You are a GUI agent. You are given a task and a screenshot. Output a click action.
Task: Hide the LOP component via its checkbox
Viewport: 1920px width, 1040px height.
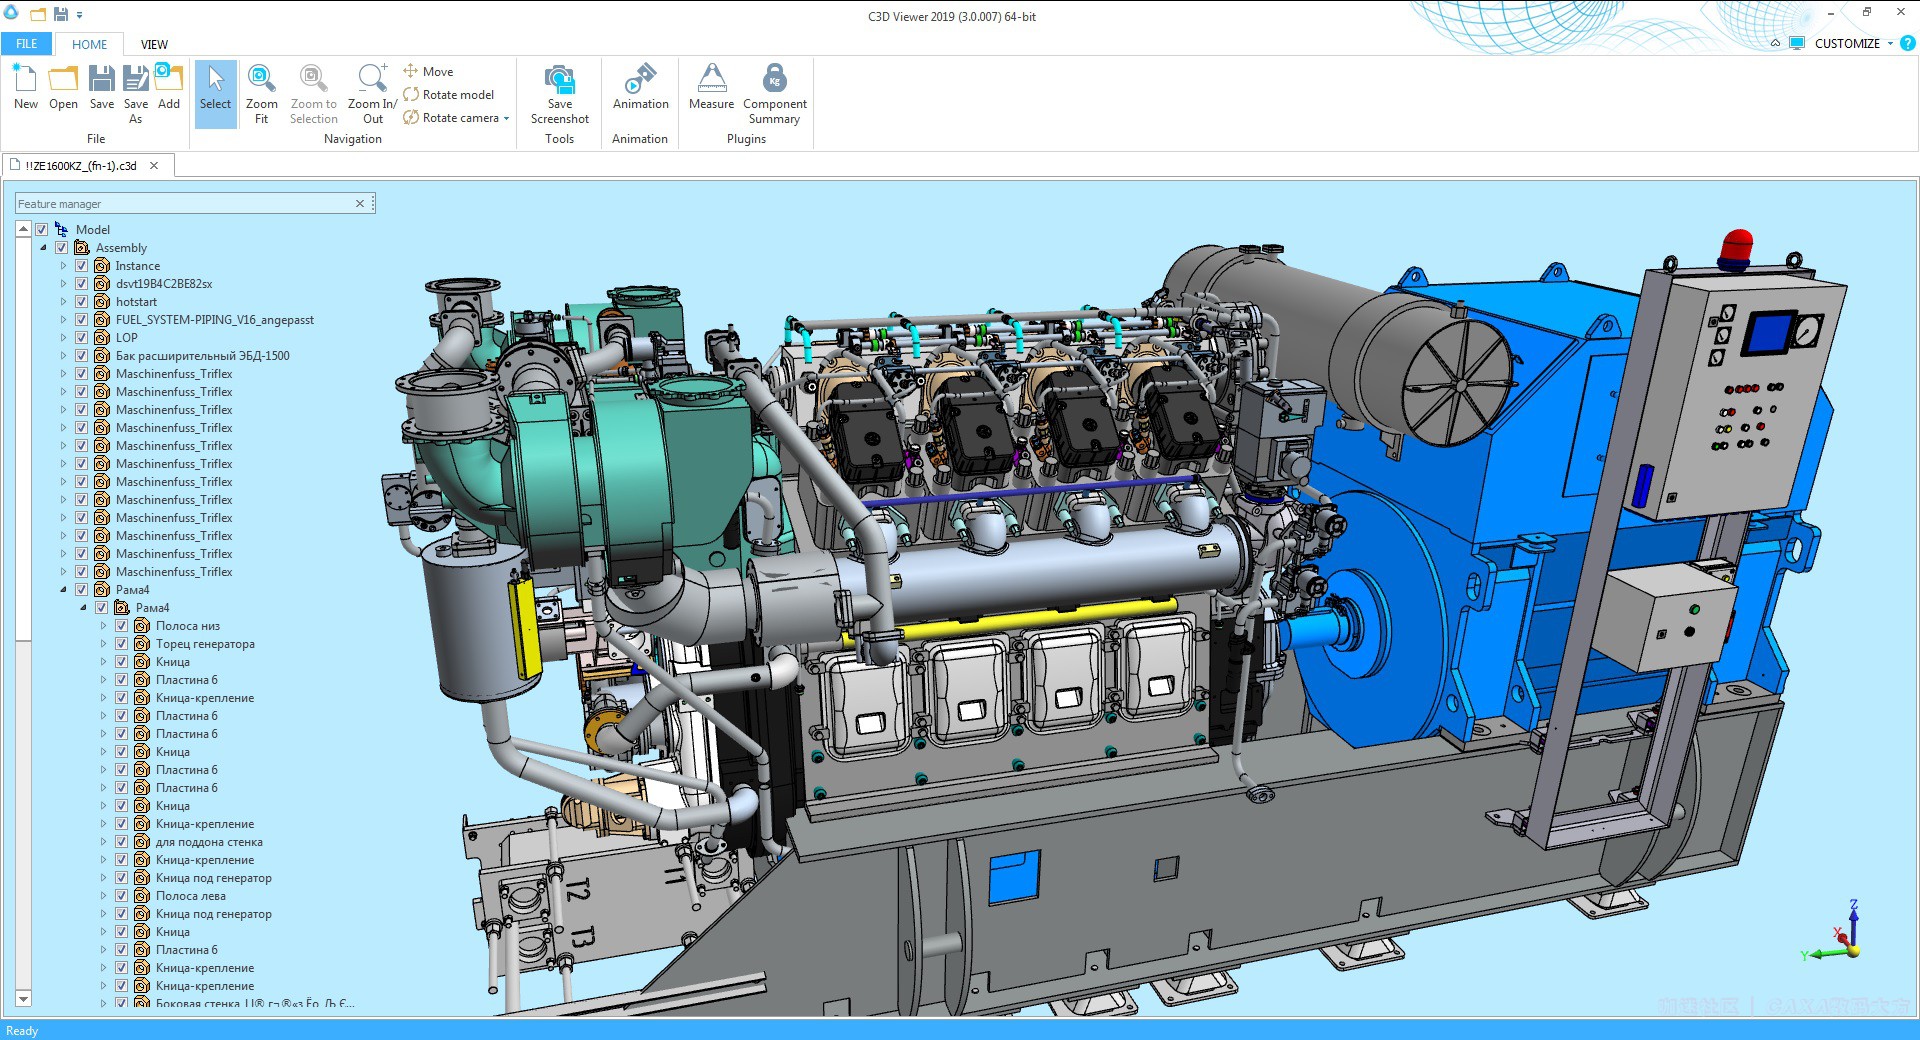[x=82, y=337]
